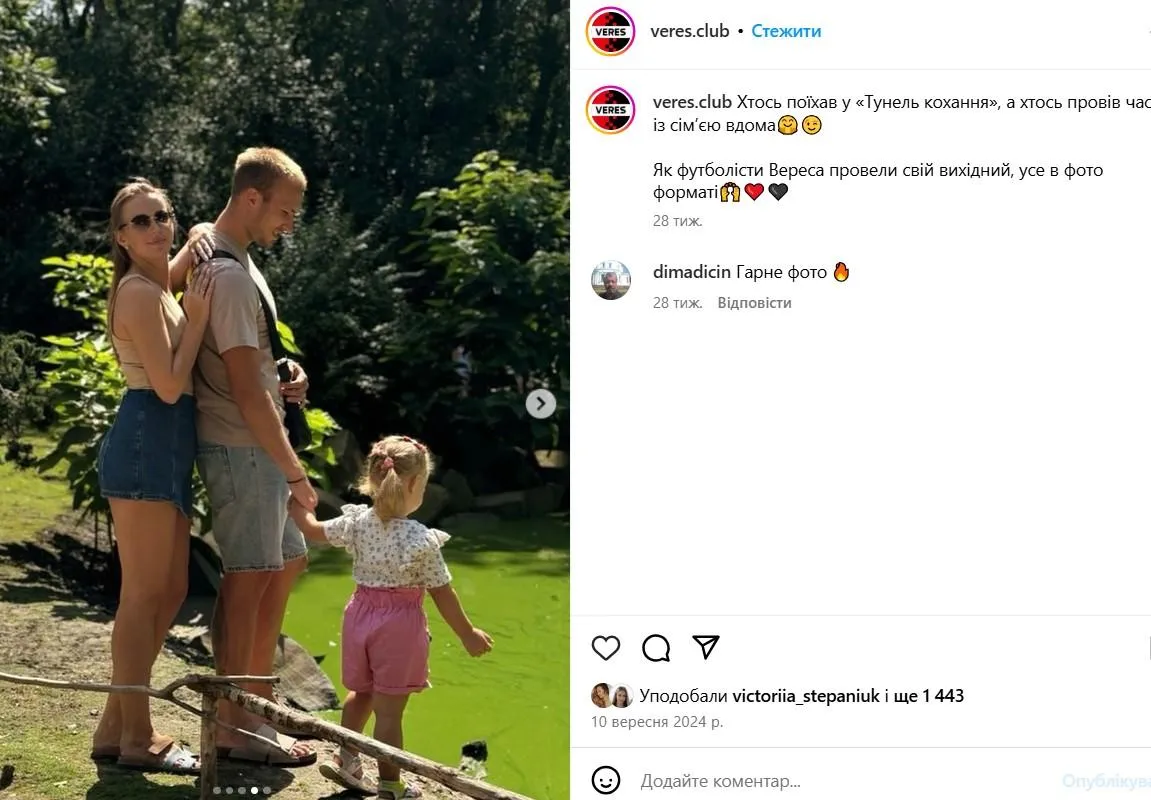
Task: Open emoji picker in comment box
Action: [606, 780]
